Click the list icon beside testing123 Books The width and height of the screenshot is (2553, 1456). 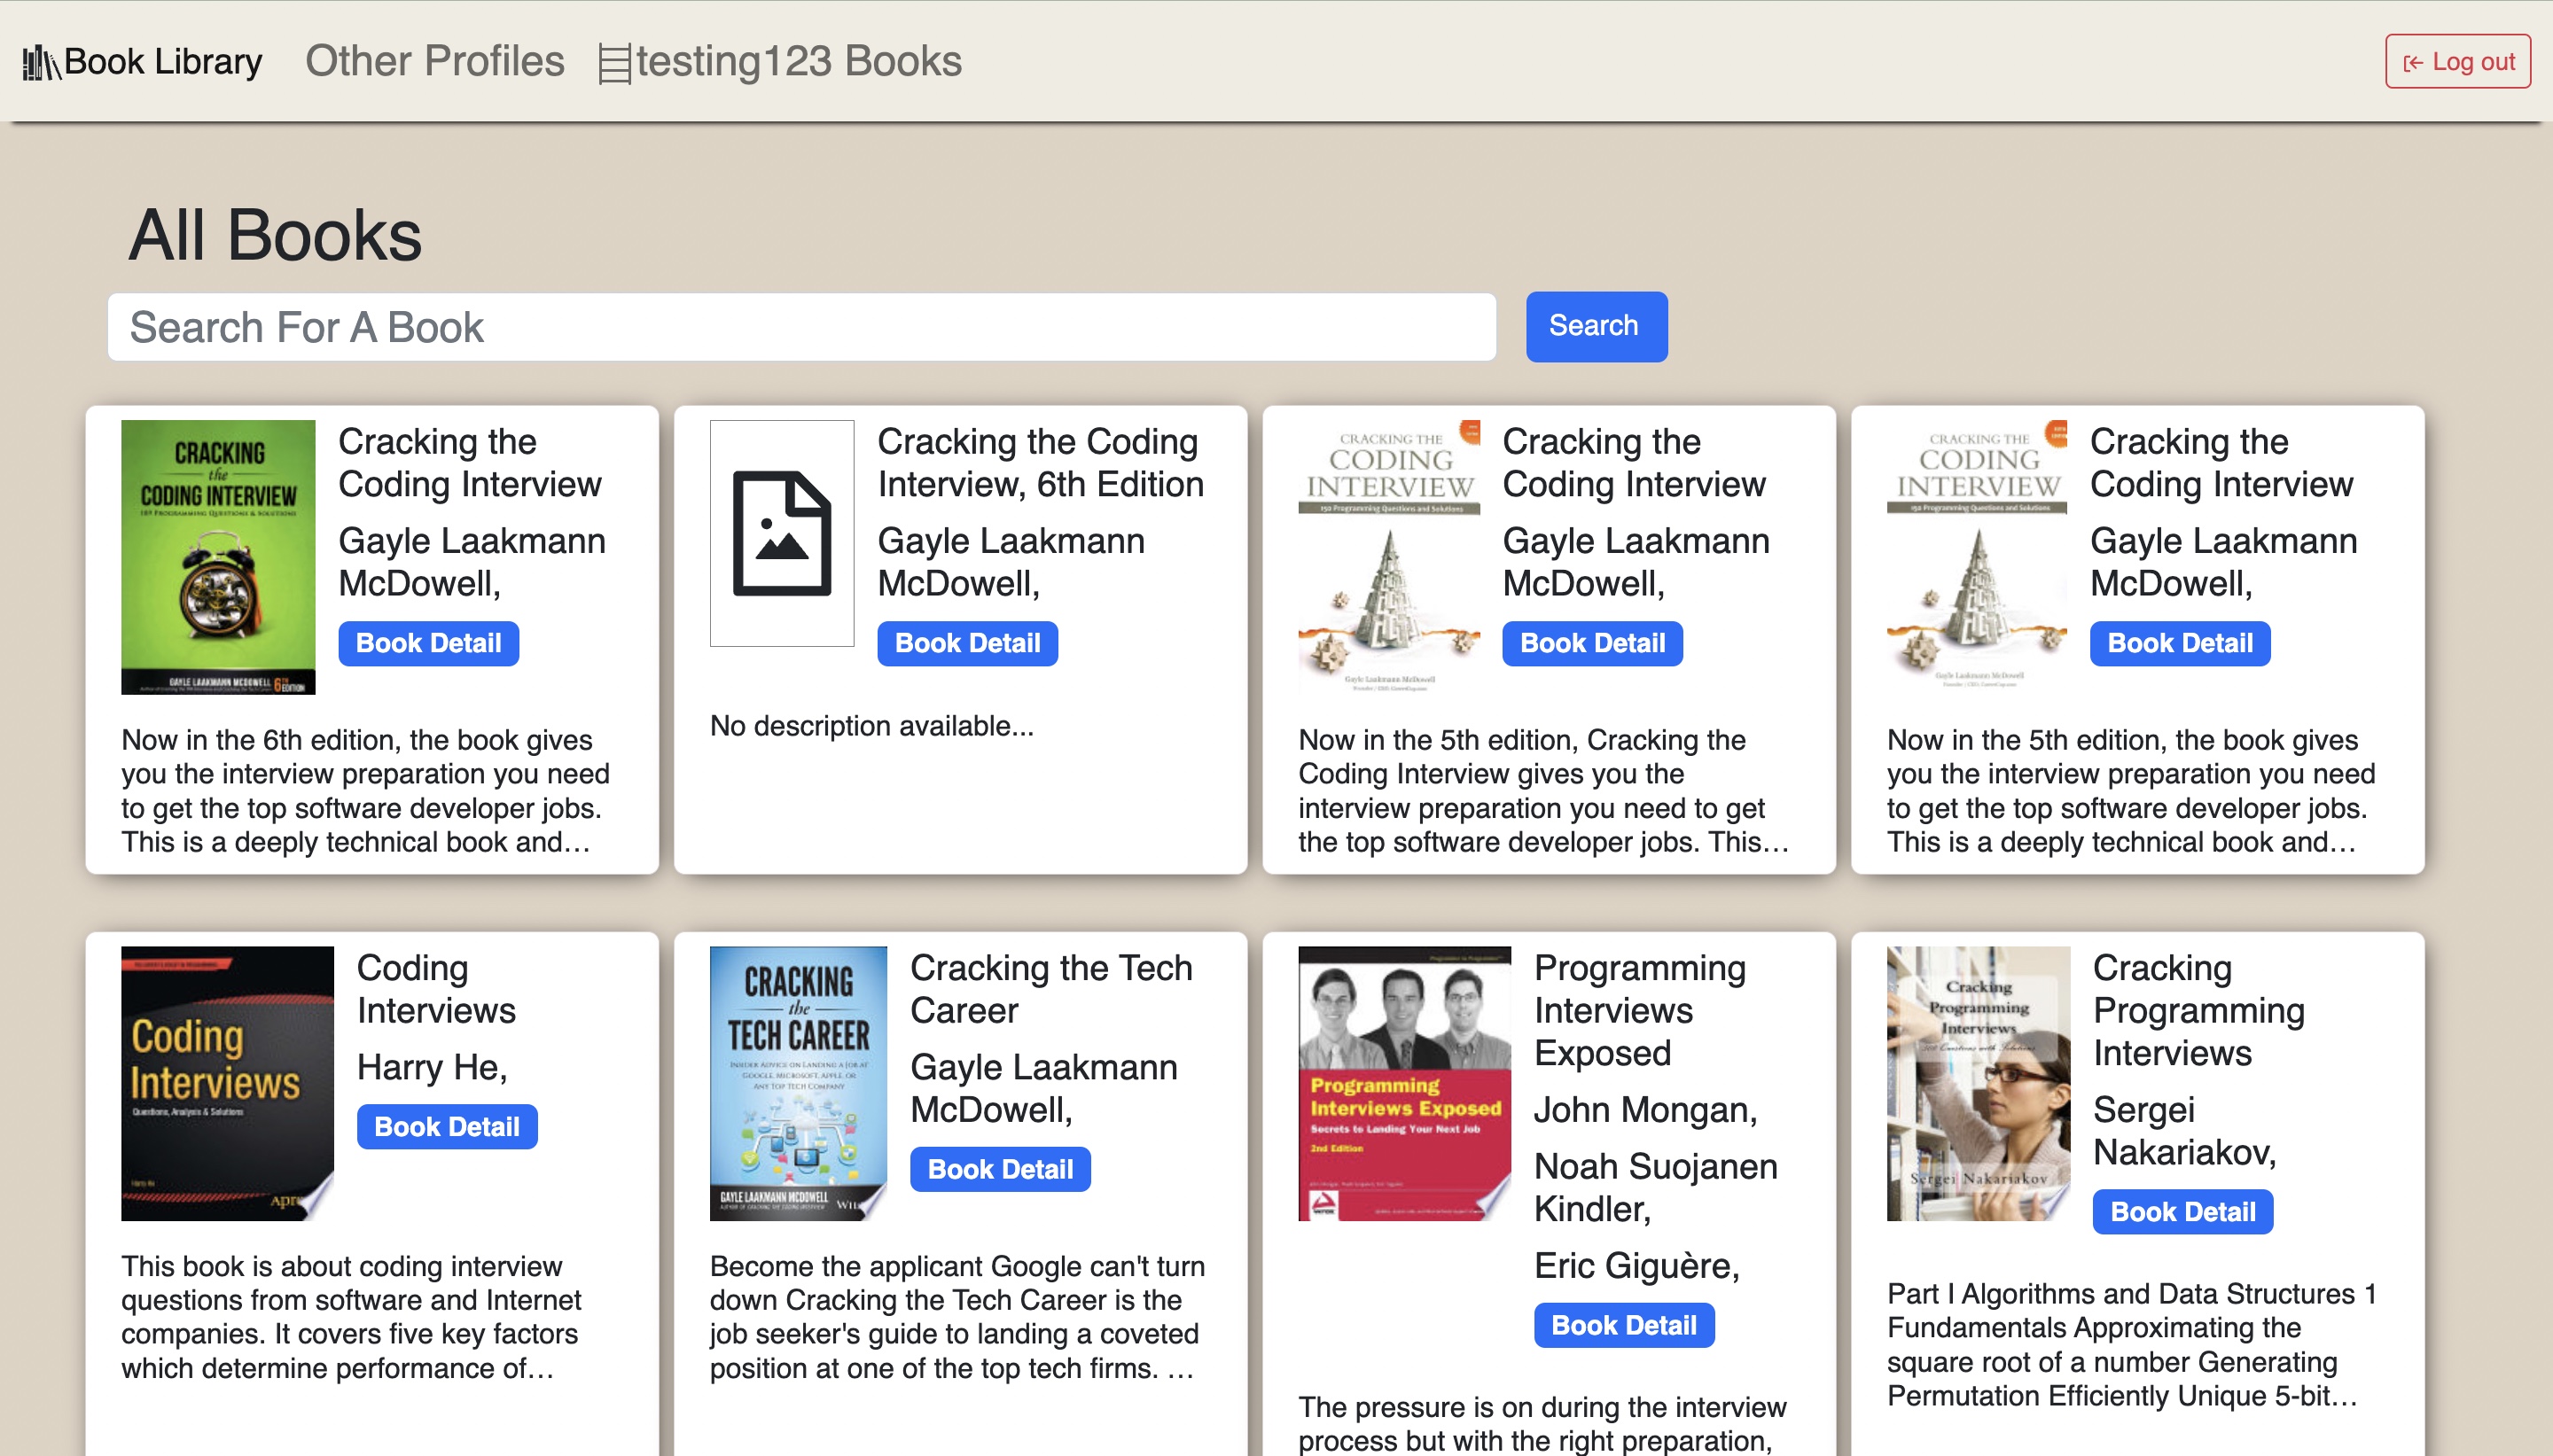[x=614, y=64]
